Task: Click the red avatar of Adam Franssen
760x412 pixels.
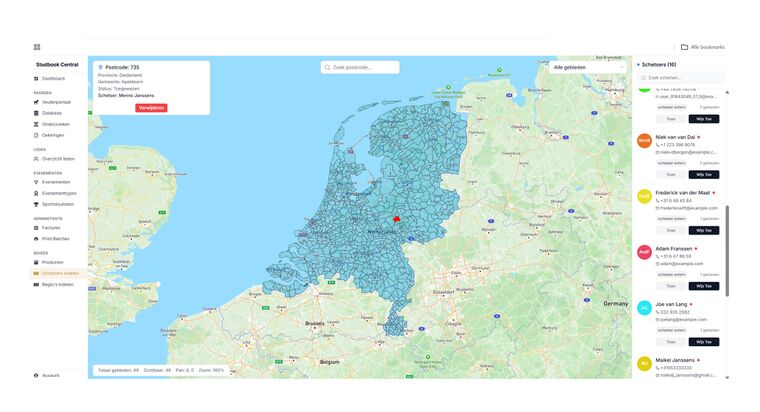Action: tap(644, 252)
